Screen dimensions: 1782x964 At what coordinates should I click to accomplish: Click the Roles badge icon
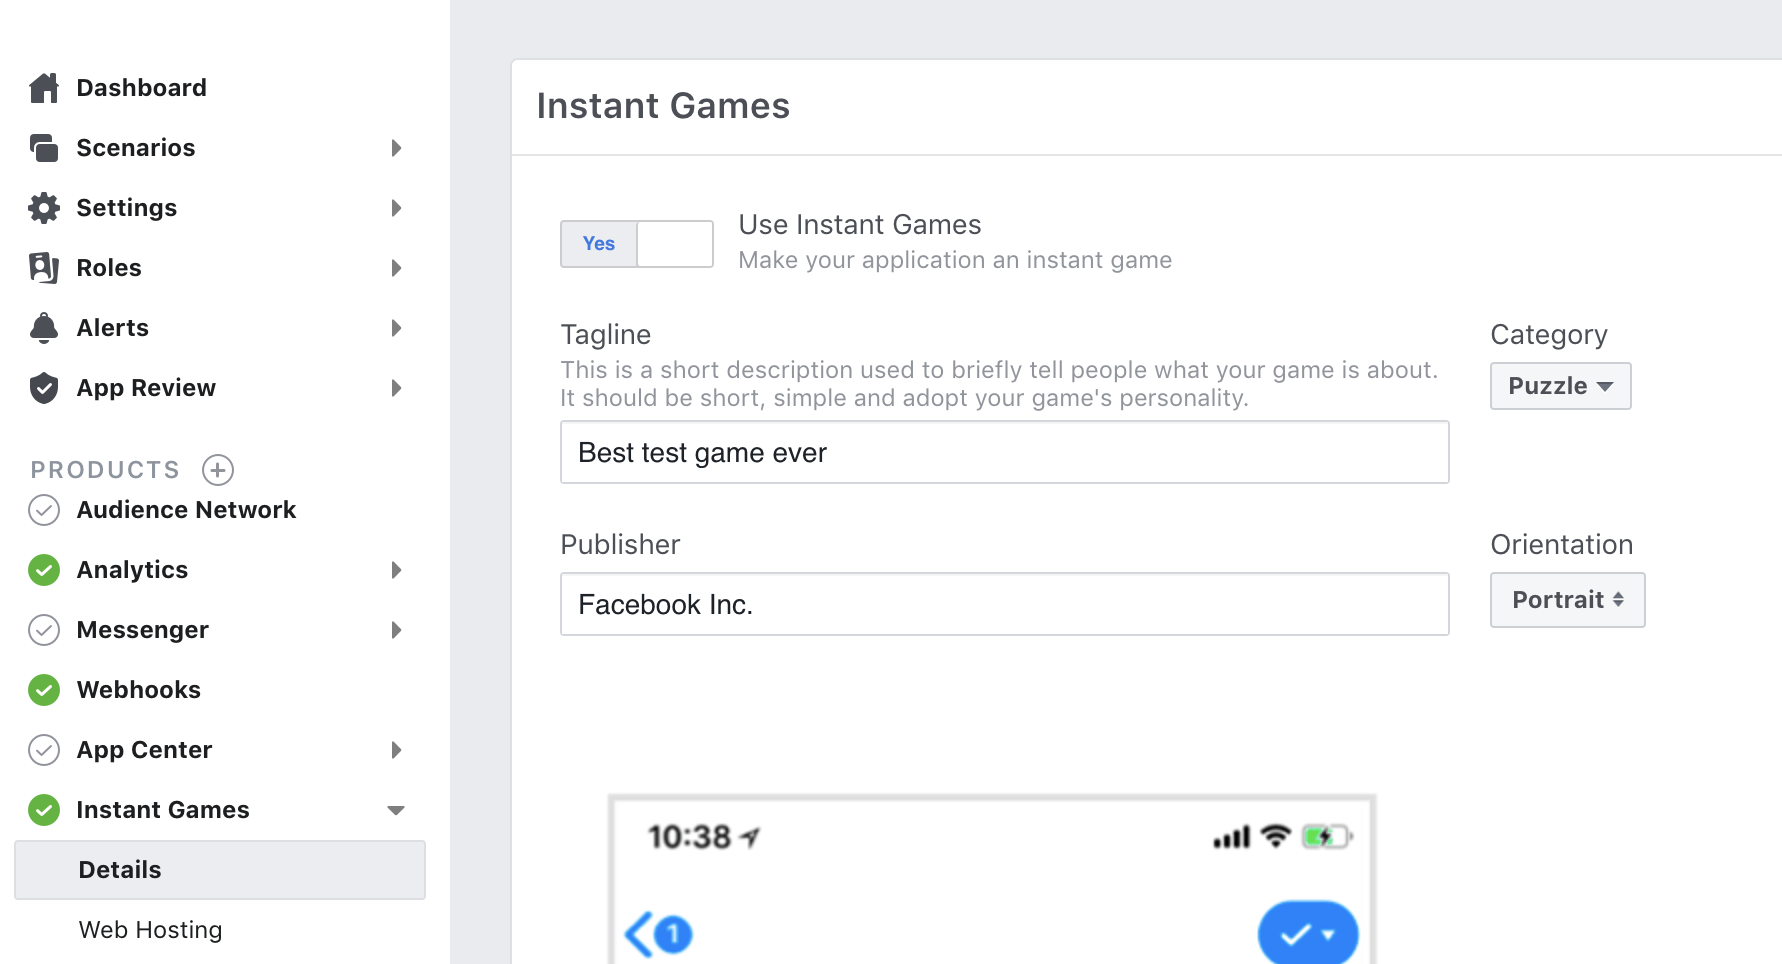tap(44, 268)
